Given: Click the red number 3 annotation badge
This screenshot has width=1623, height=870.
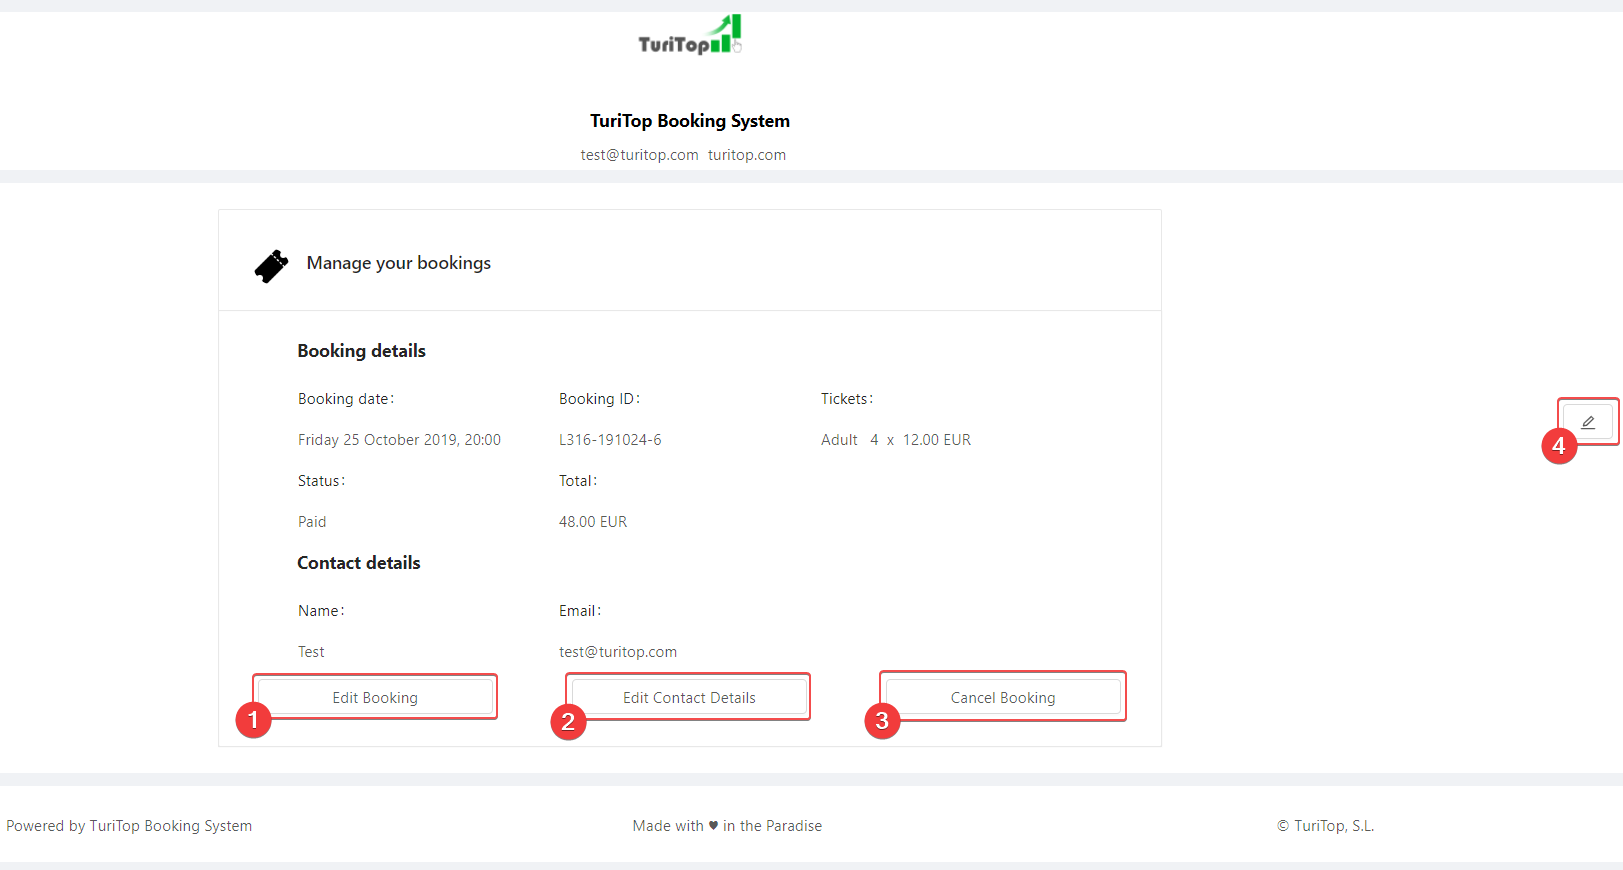Looking at the screenshot, I should pyautogui.click(x=882, y=721).
